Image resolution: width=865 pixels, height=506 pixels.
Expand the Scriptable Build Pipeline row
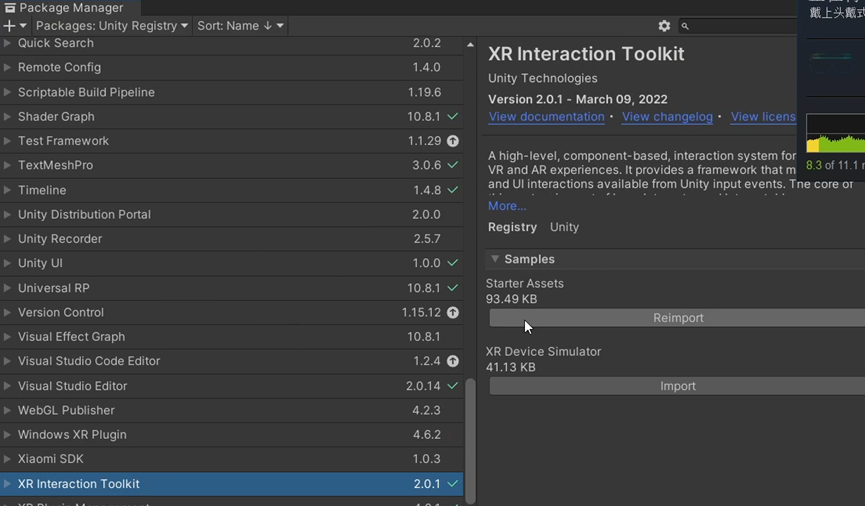click(7, 92)
